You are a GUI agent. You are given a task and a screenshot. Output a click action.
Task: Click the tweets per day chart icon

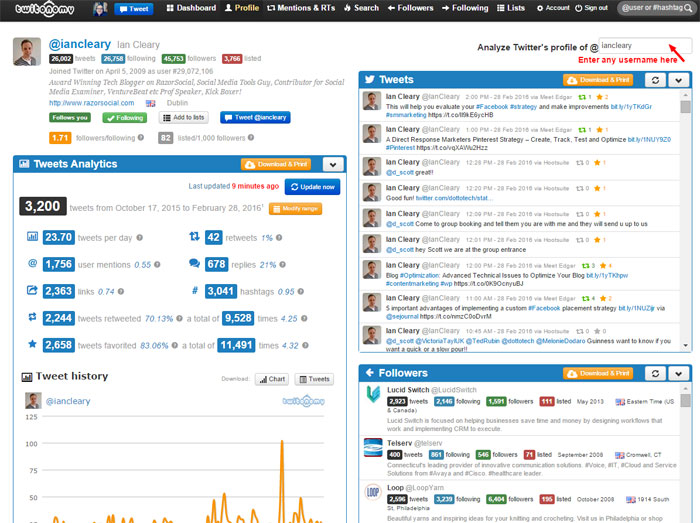(x=32, y=237)
